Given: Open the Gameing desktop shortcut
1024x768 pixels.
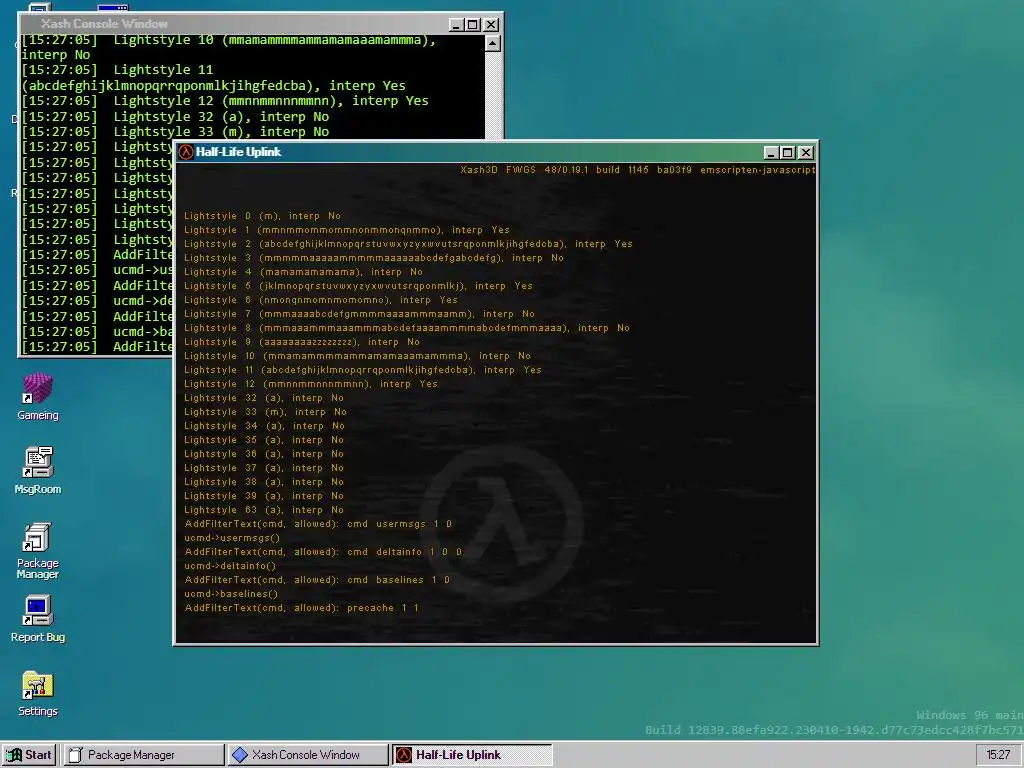Looking at the screenshot, I should [x=38, y=396].
